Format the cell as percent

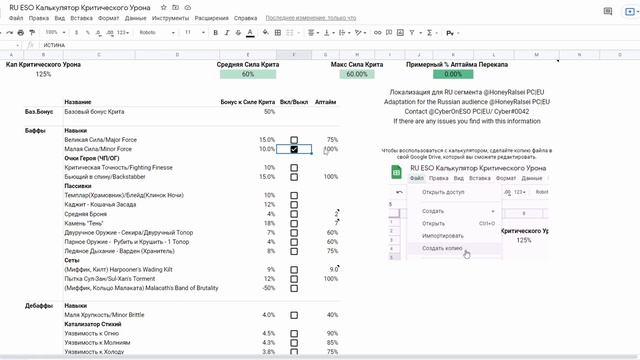tap(87, 33)
